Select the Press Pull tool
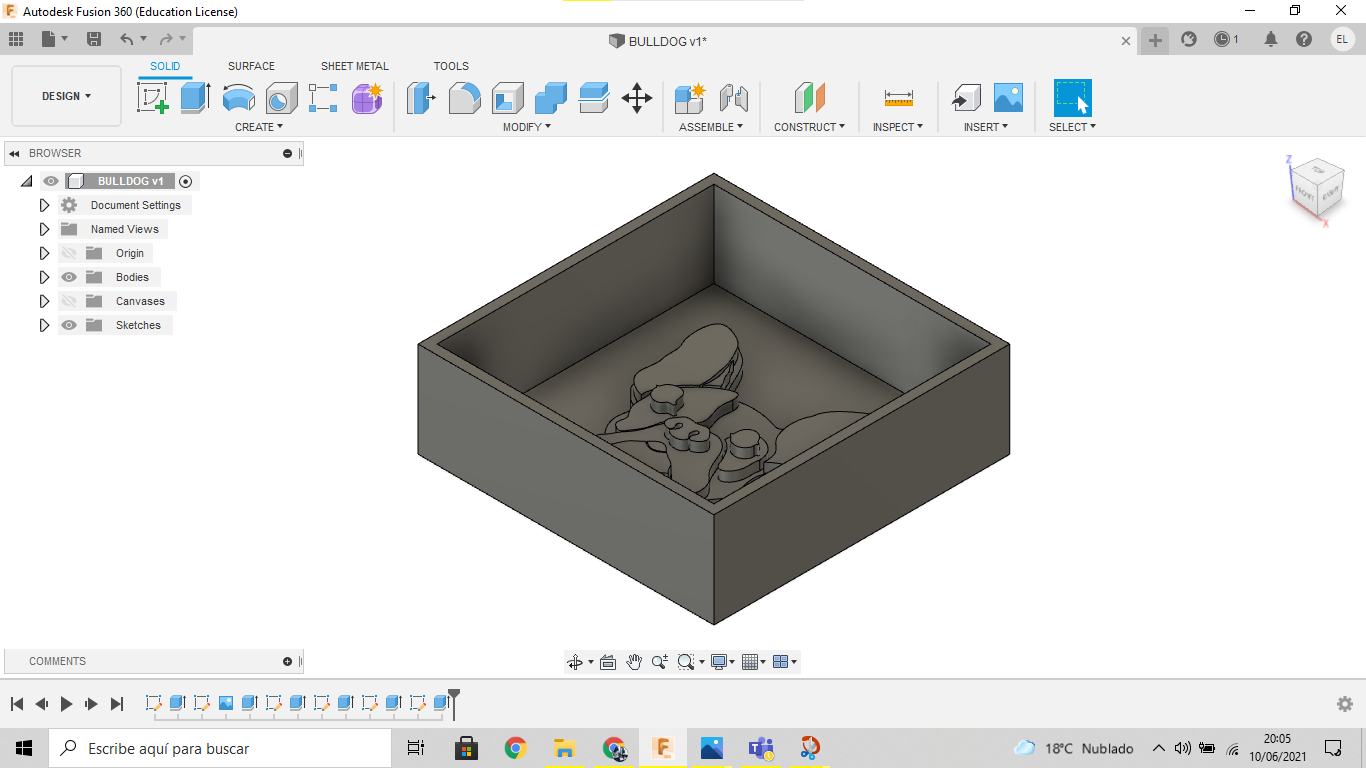This screenshot has height=768, width=1366. pos(421,98)
